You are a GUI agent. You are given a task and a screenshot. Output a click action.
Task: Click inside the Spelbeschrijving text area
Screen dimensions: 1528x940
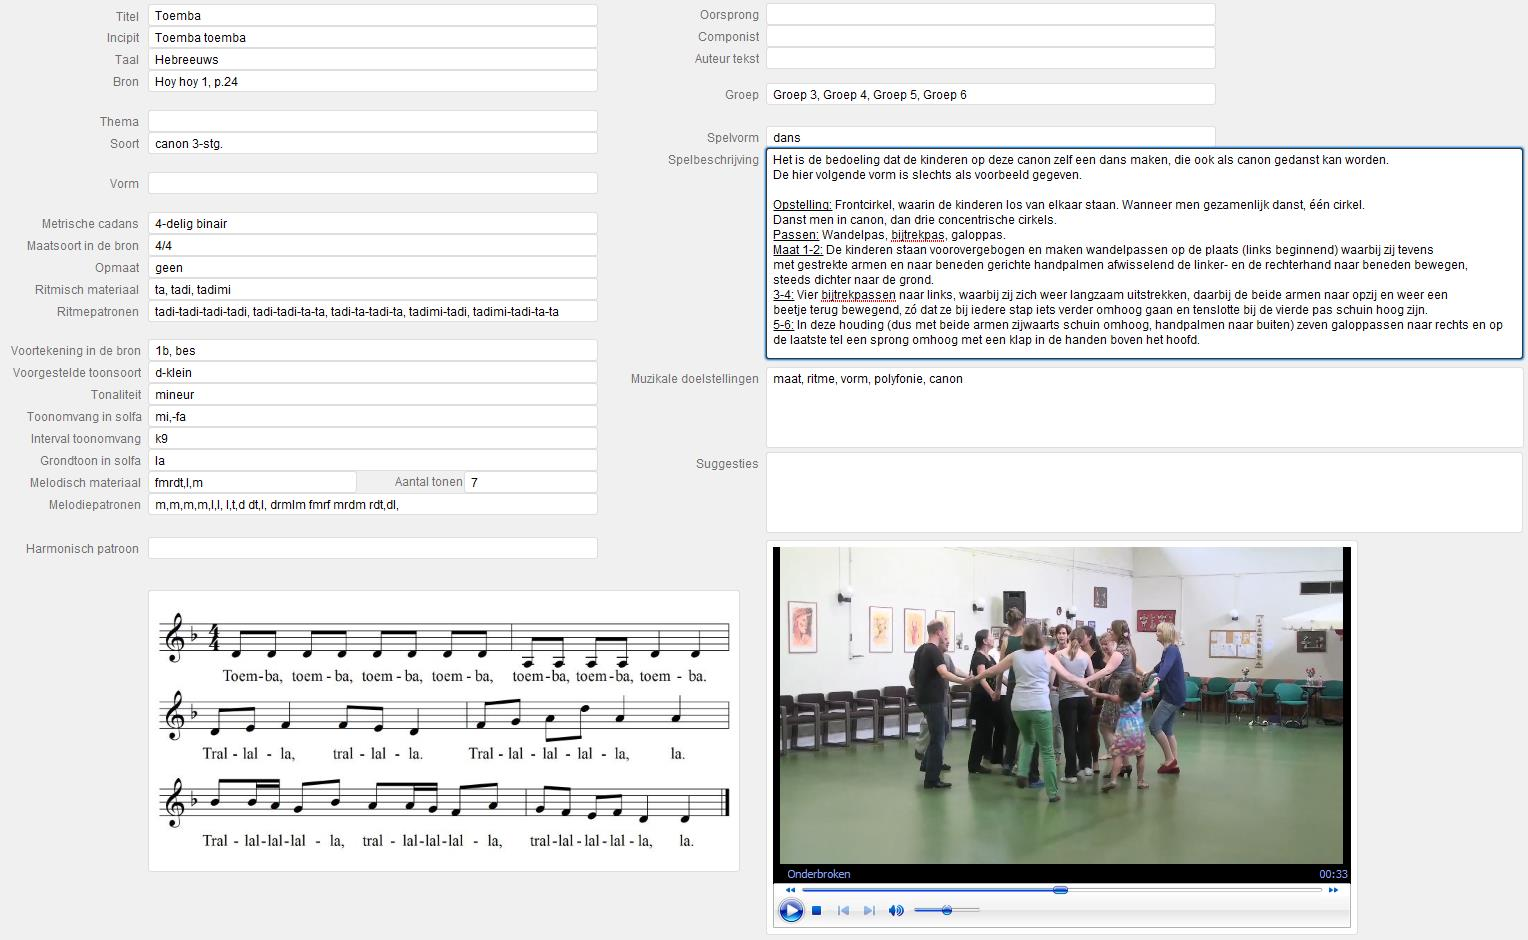[x=1144, y=253]
